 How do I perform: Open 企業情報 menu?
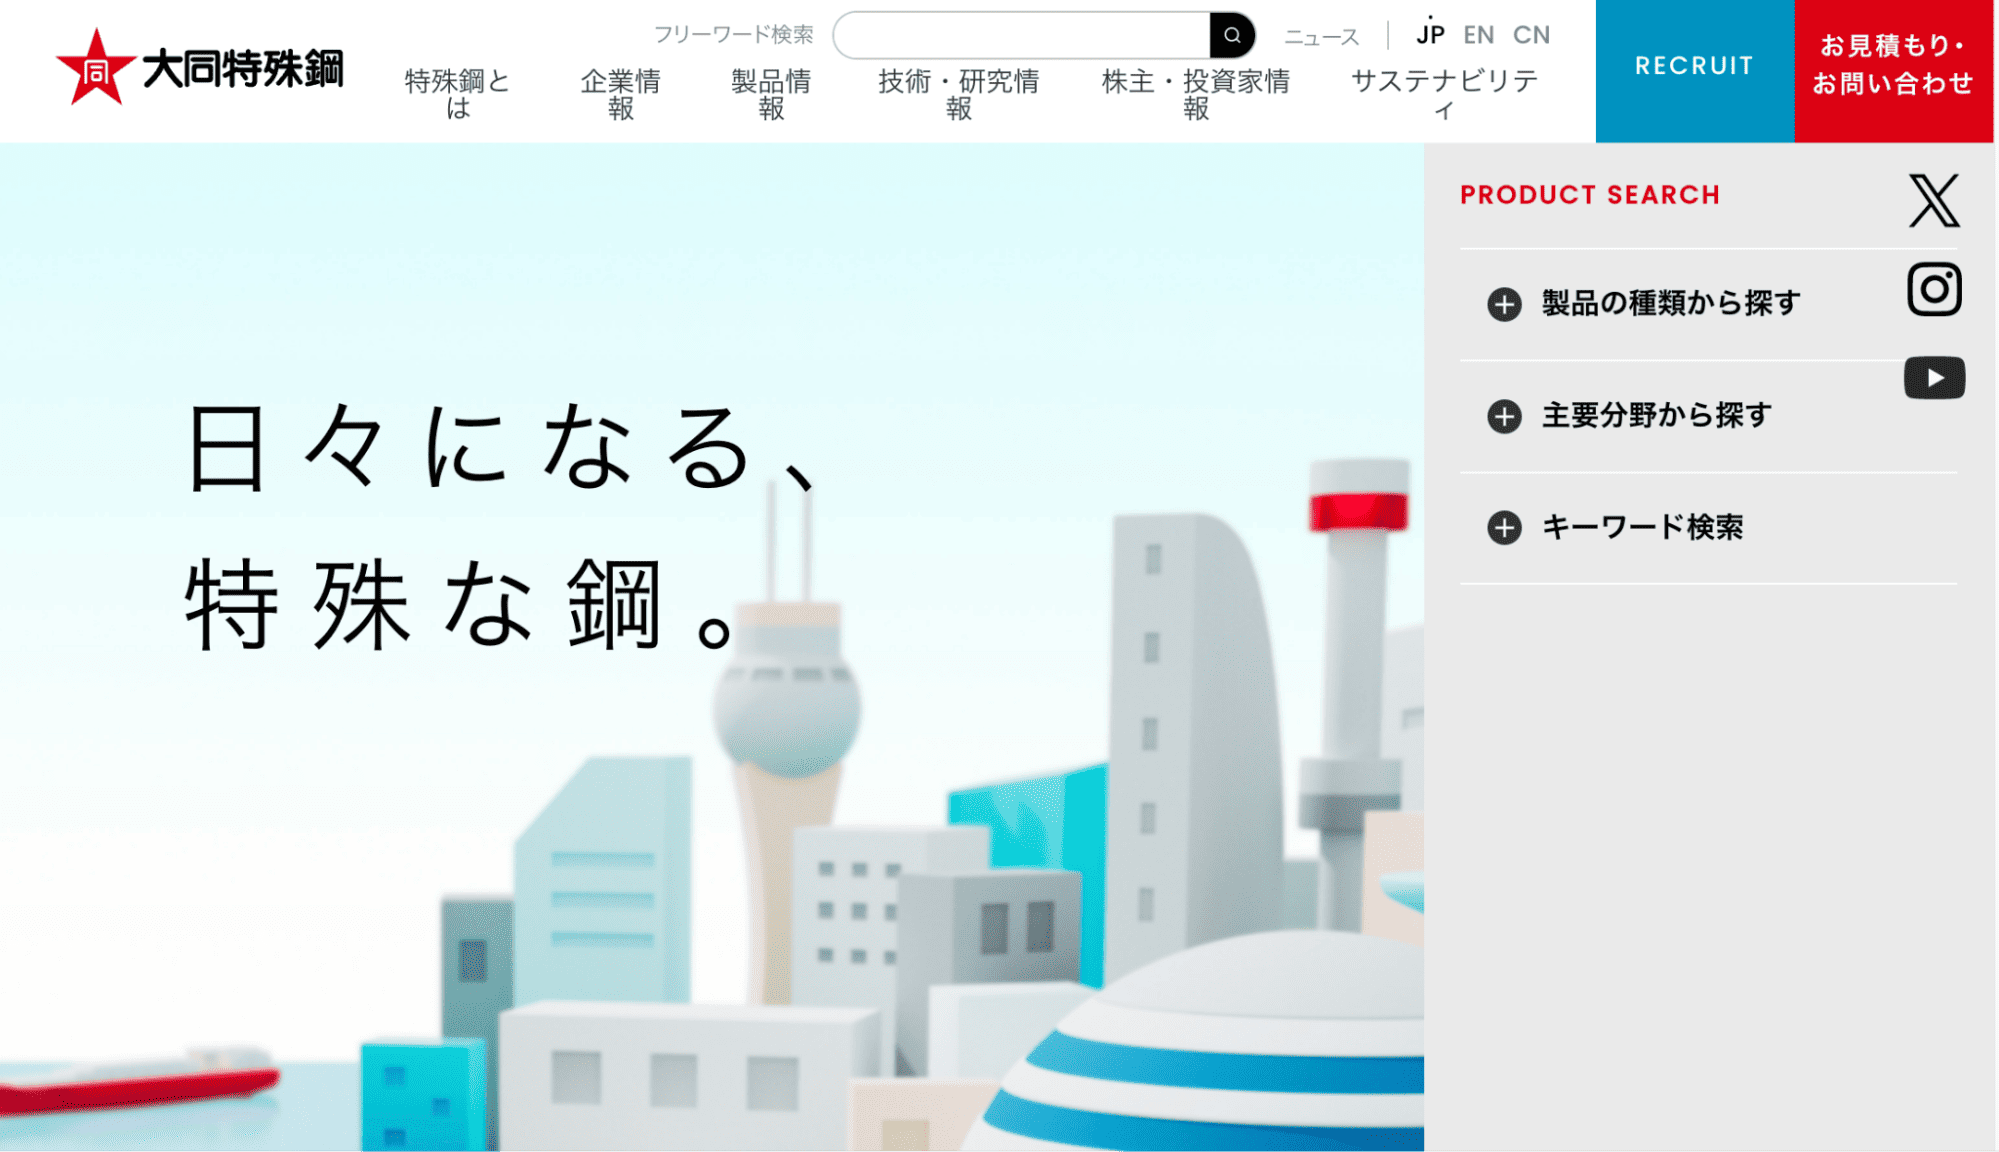621,94
